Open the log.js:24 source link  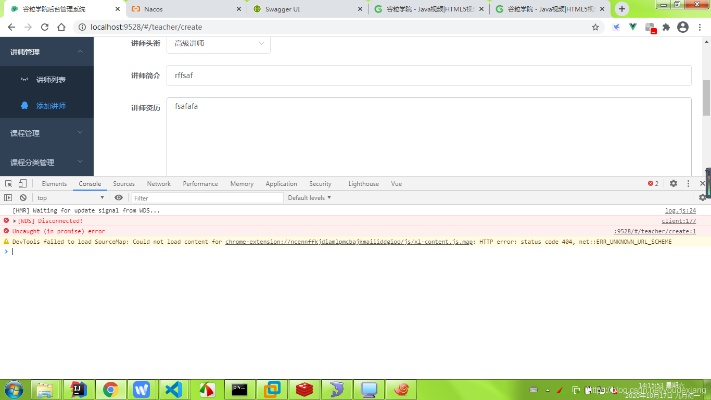(x=680, y=211)
